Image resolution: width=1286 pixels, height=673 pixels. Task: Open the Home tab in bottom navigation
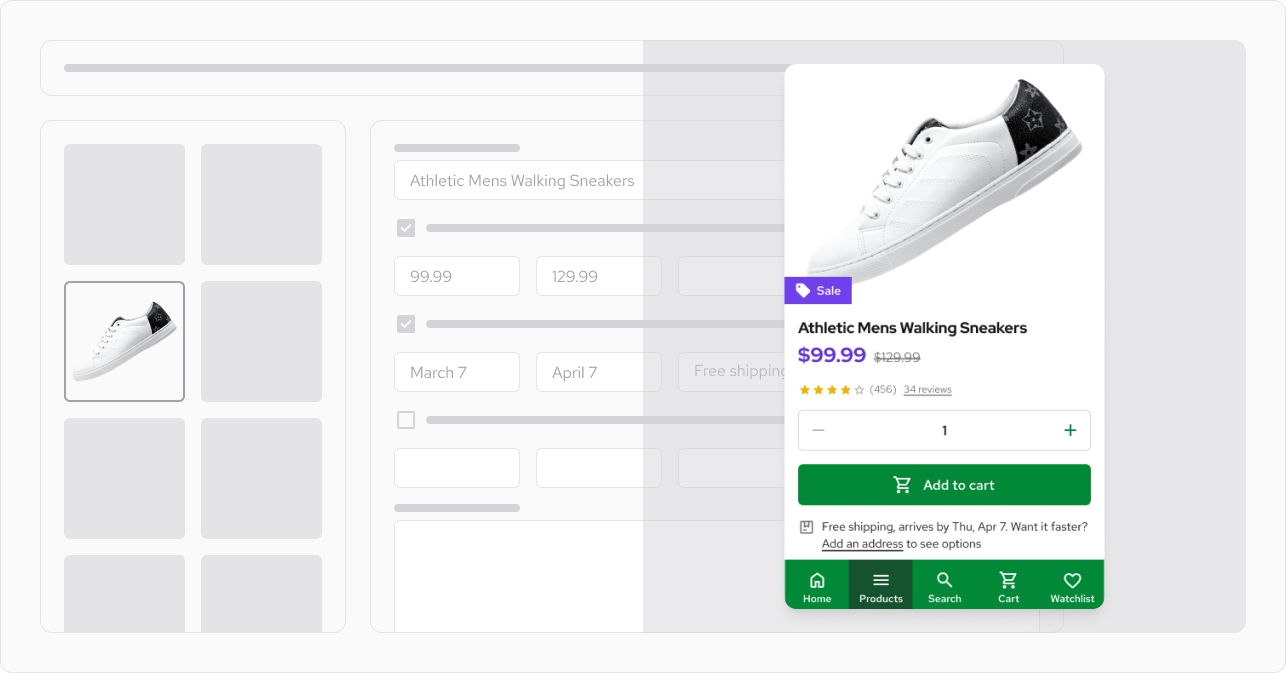pyautogui.click(x=817, y=585)
